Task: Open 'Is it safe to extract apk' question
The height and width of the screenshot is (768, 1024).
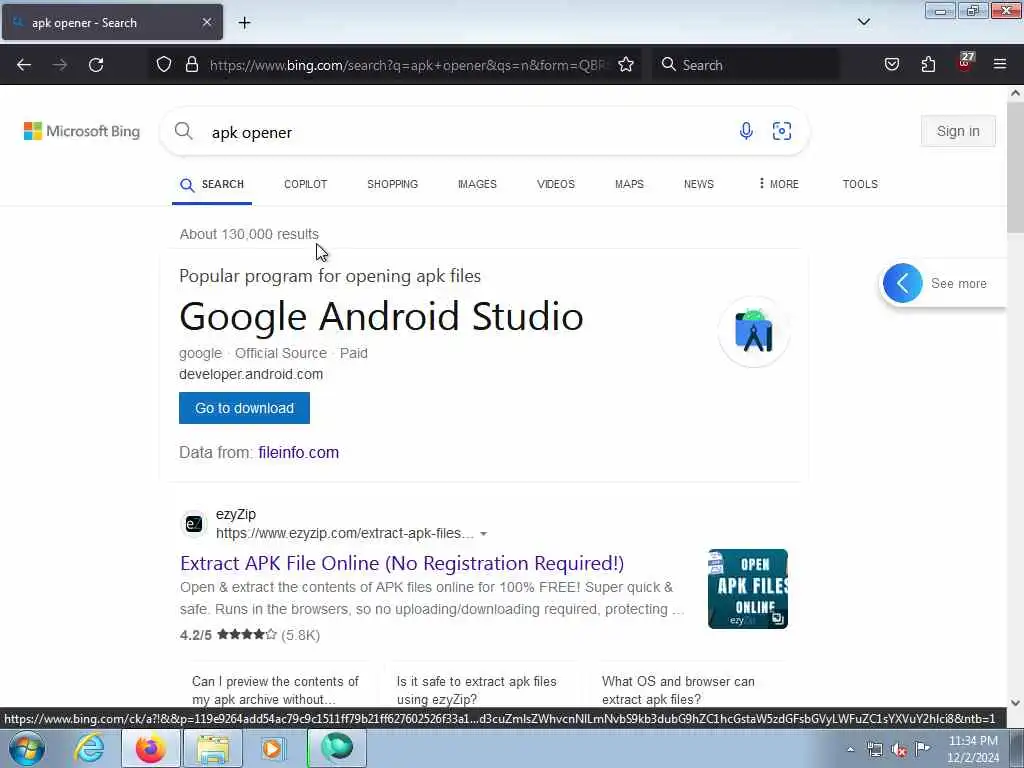Action: coord(477,690)
